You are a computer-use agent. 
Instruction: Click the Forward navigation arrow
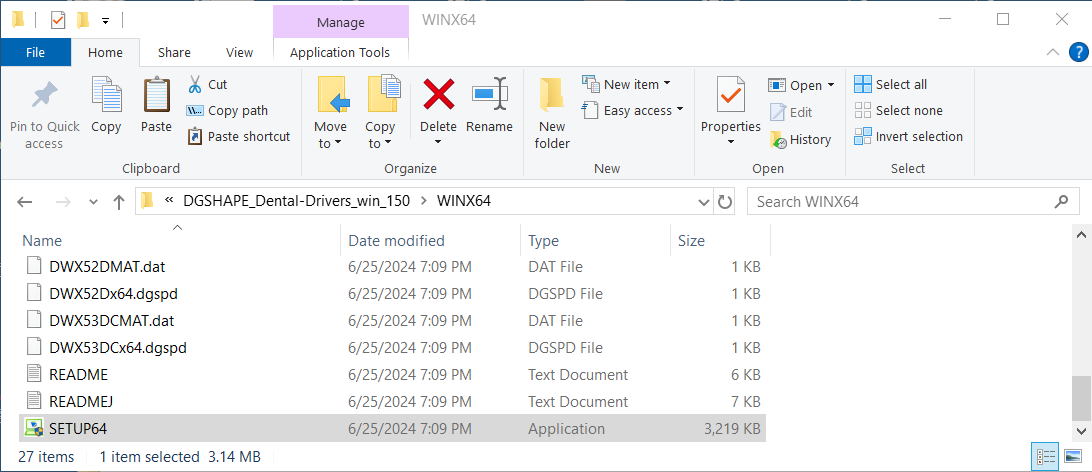coord(64,202)
